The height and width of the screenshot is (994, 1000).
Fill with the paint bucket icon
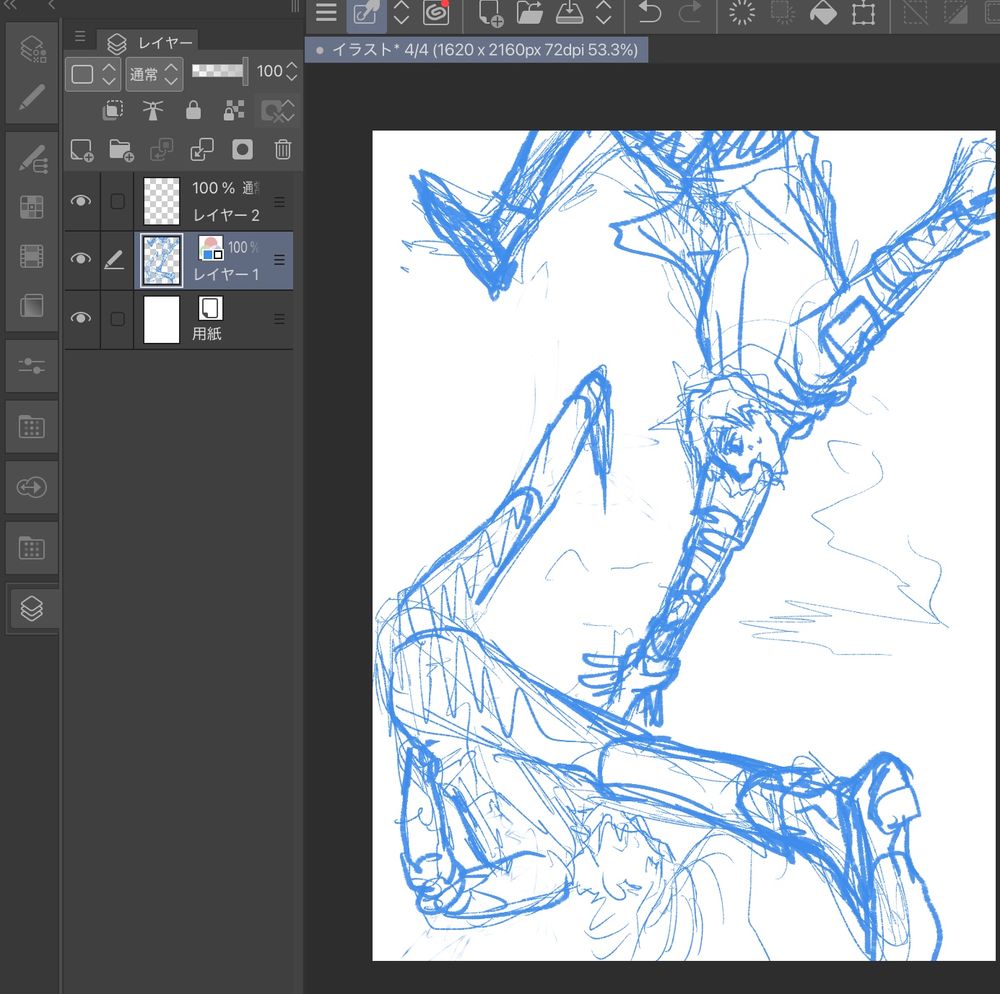823,12
